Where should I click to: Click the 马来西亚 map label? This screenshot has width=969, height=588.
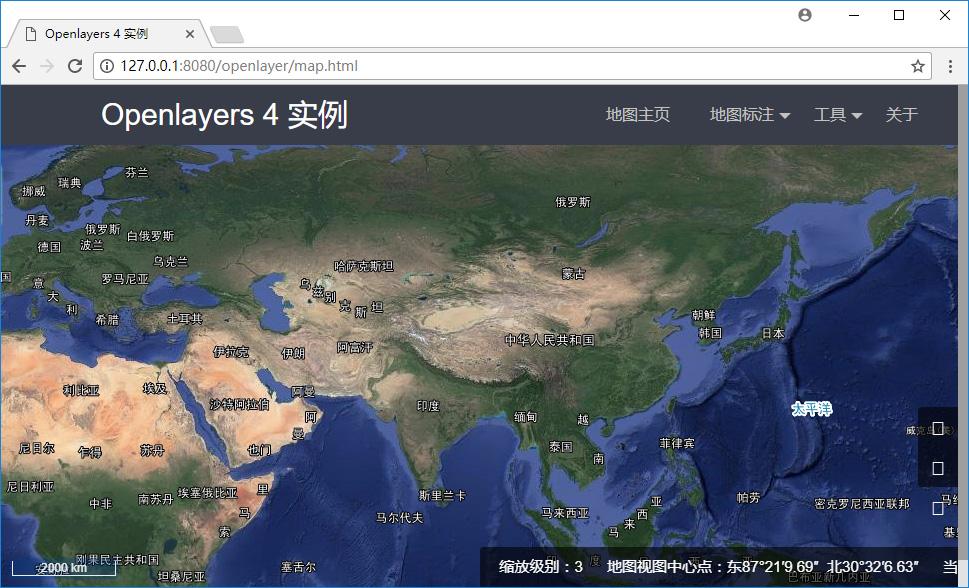[565, 513]
